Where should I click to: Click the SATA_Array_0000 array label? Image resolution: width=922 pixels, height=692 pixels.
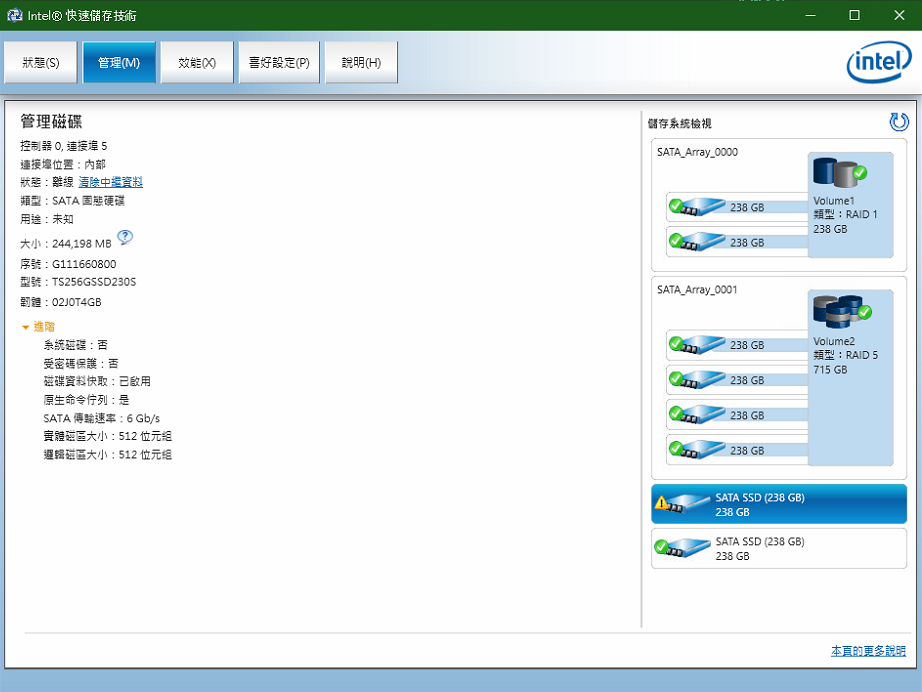click(x=697, y=152)
